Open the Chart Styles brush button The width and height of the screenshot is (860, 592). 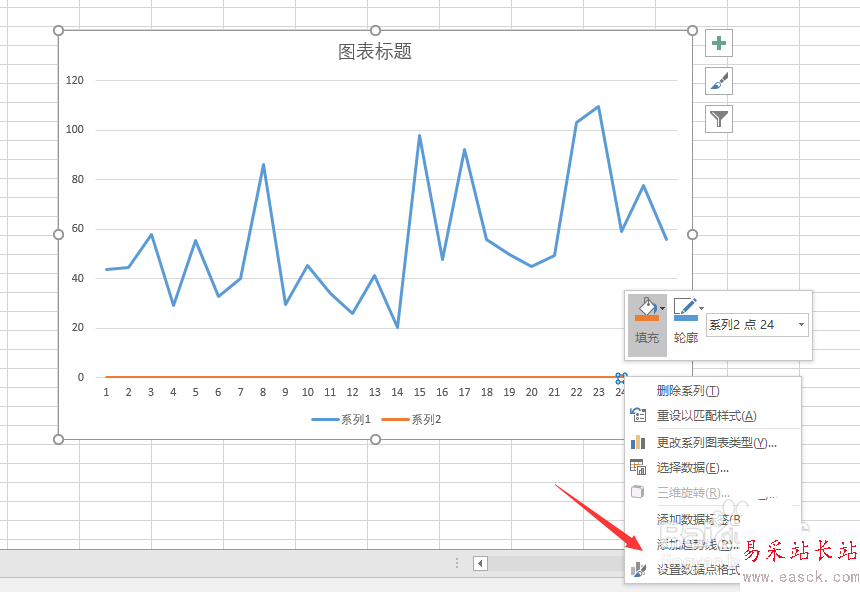pos(718,81)
